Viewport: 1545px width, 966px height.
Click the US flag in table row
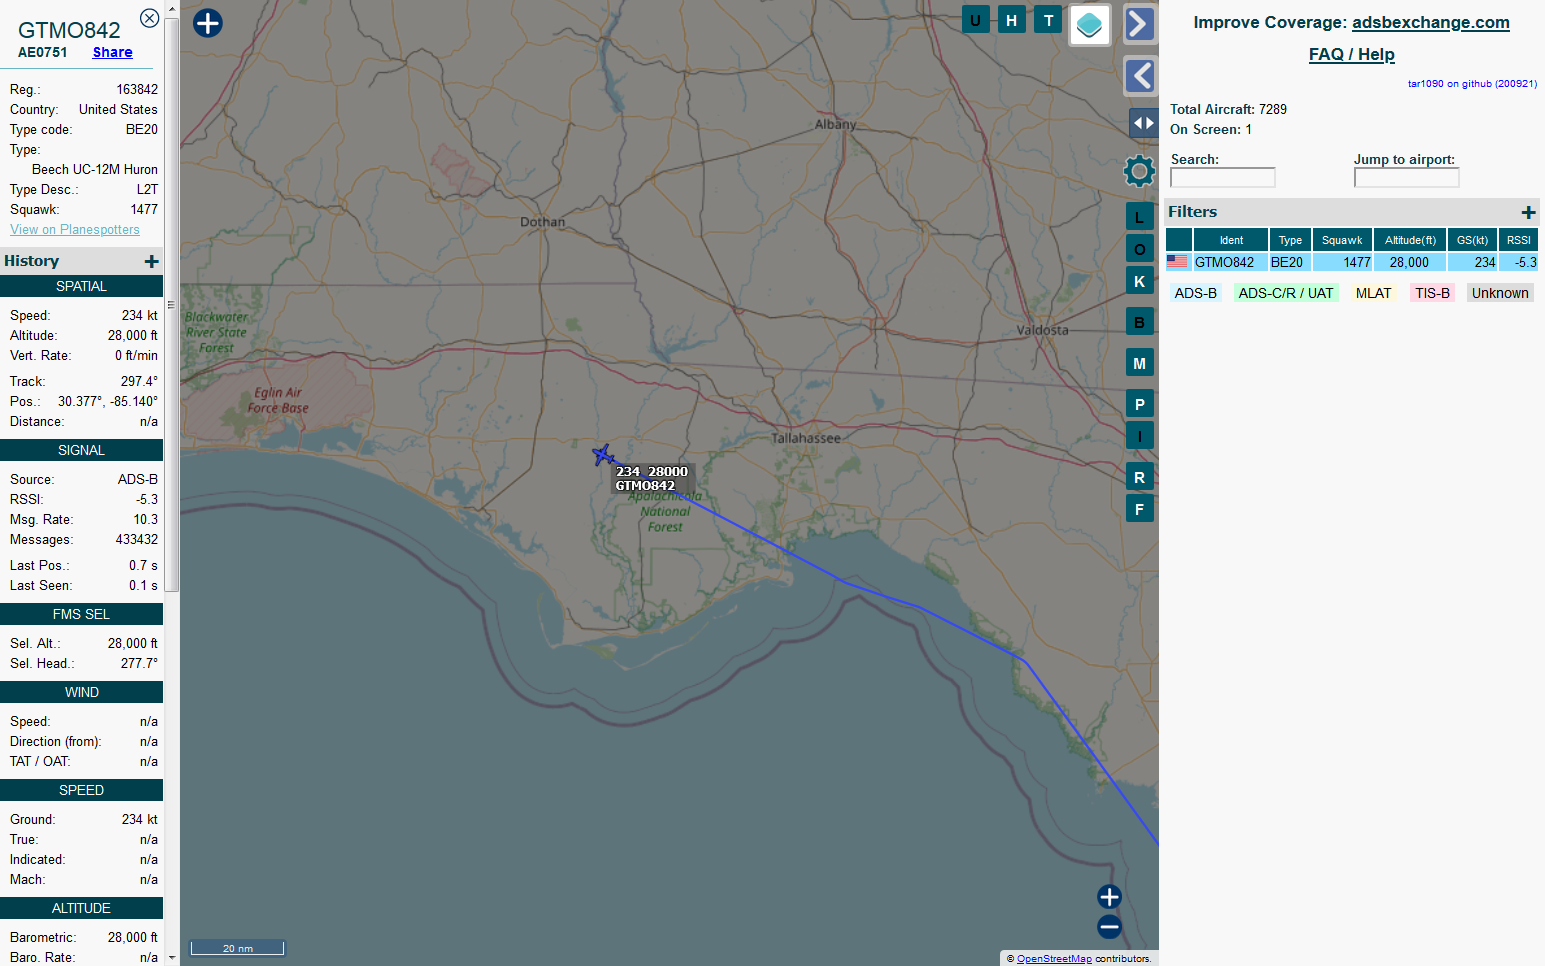pyautogui.click(x=1178, y=262)
